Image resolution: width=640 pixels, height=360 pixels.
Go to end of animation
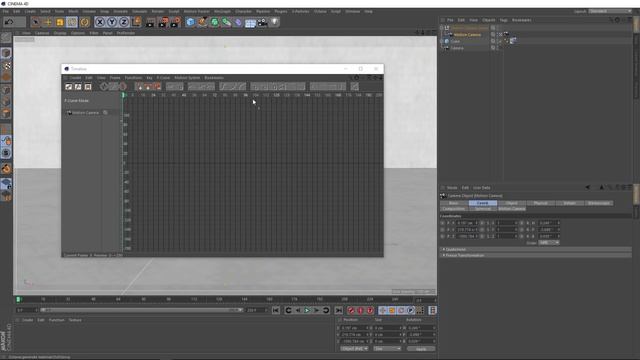(338, 311)
